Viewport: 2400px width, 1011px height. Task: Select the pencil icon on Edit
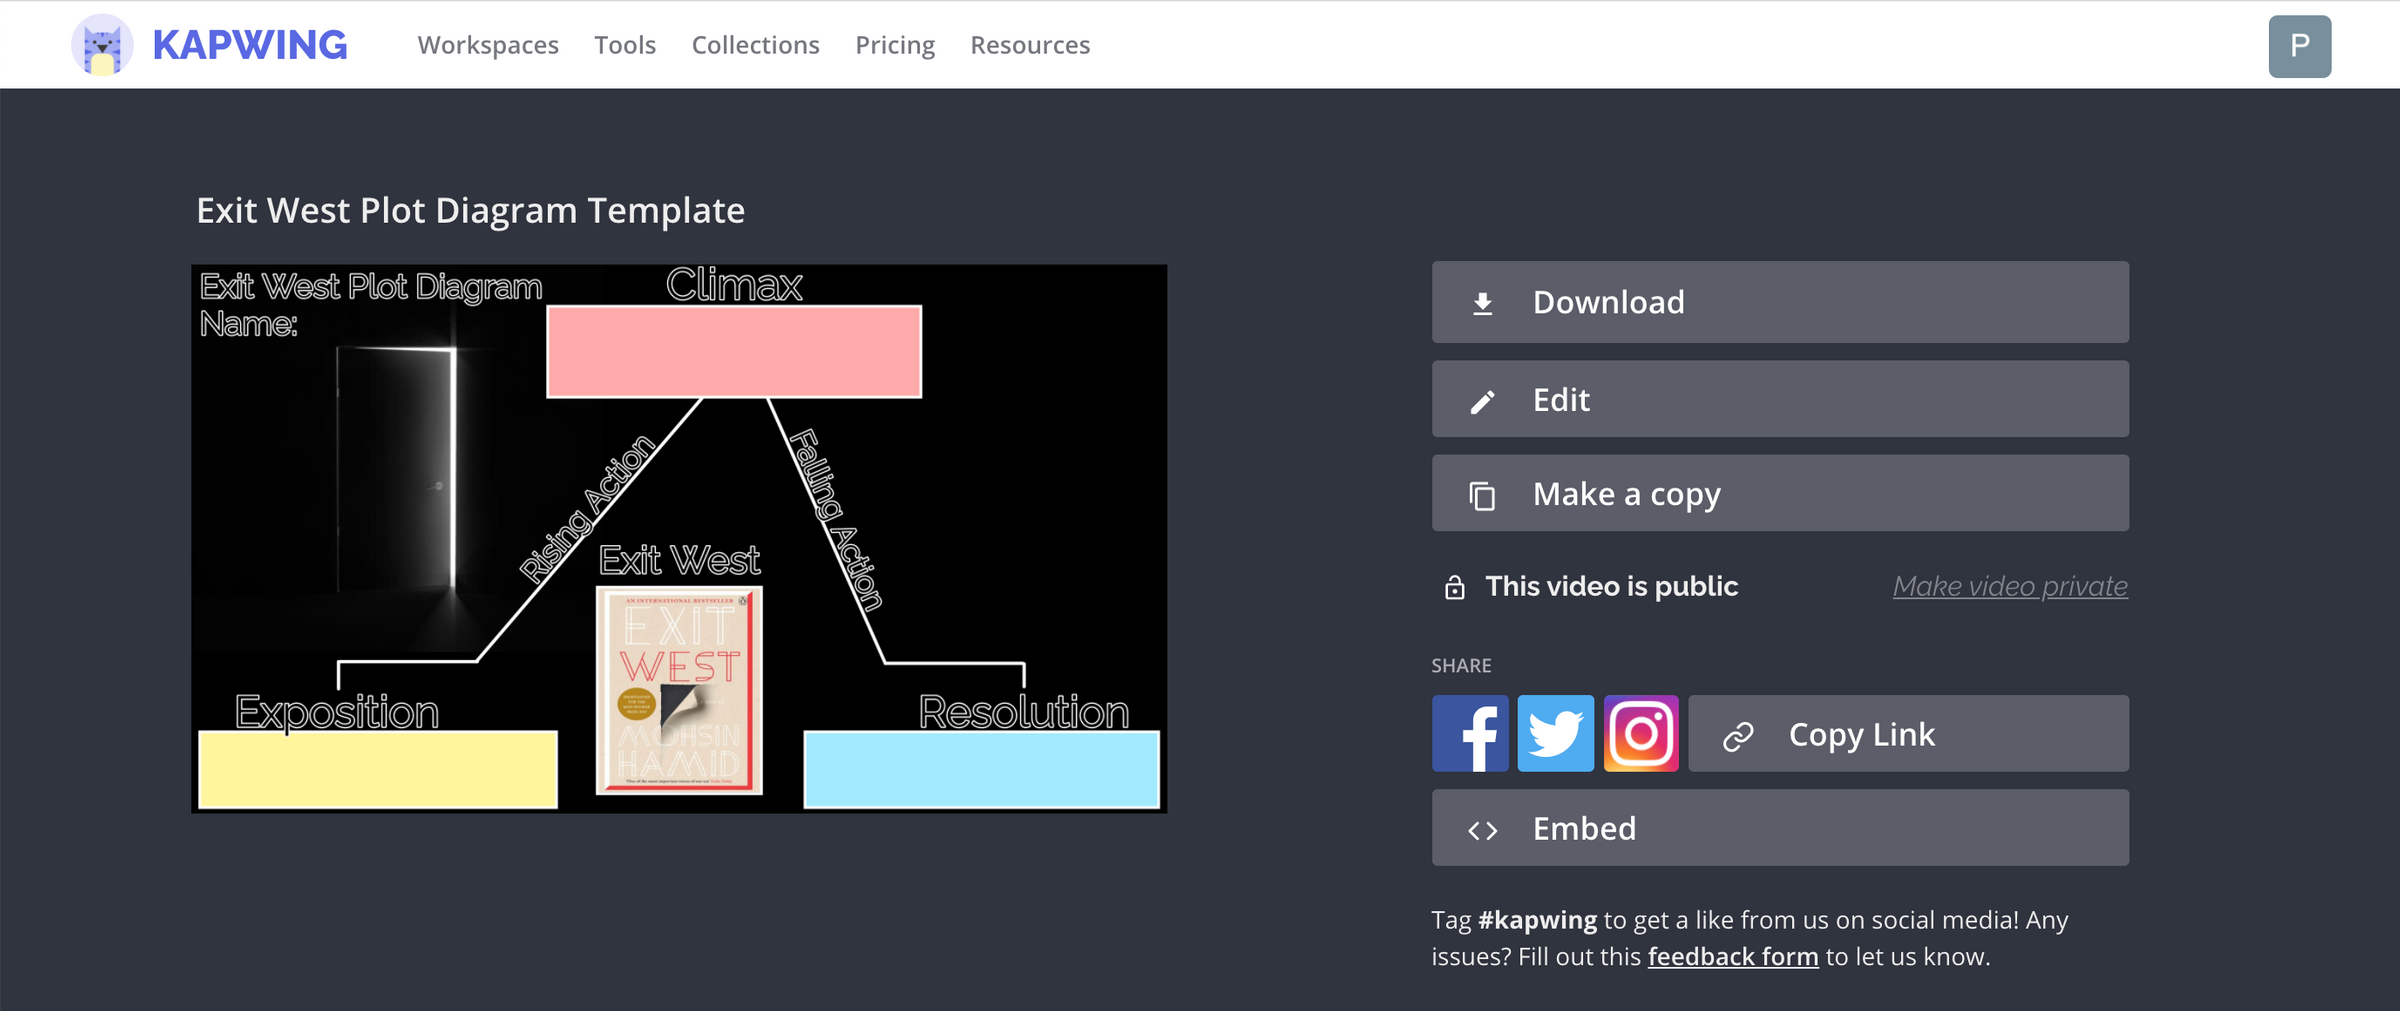point(1483,399)
